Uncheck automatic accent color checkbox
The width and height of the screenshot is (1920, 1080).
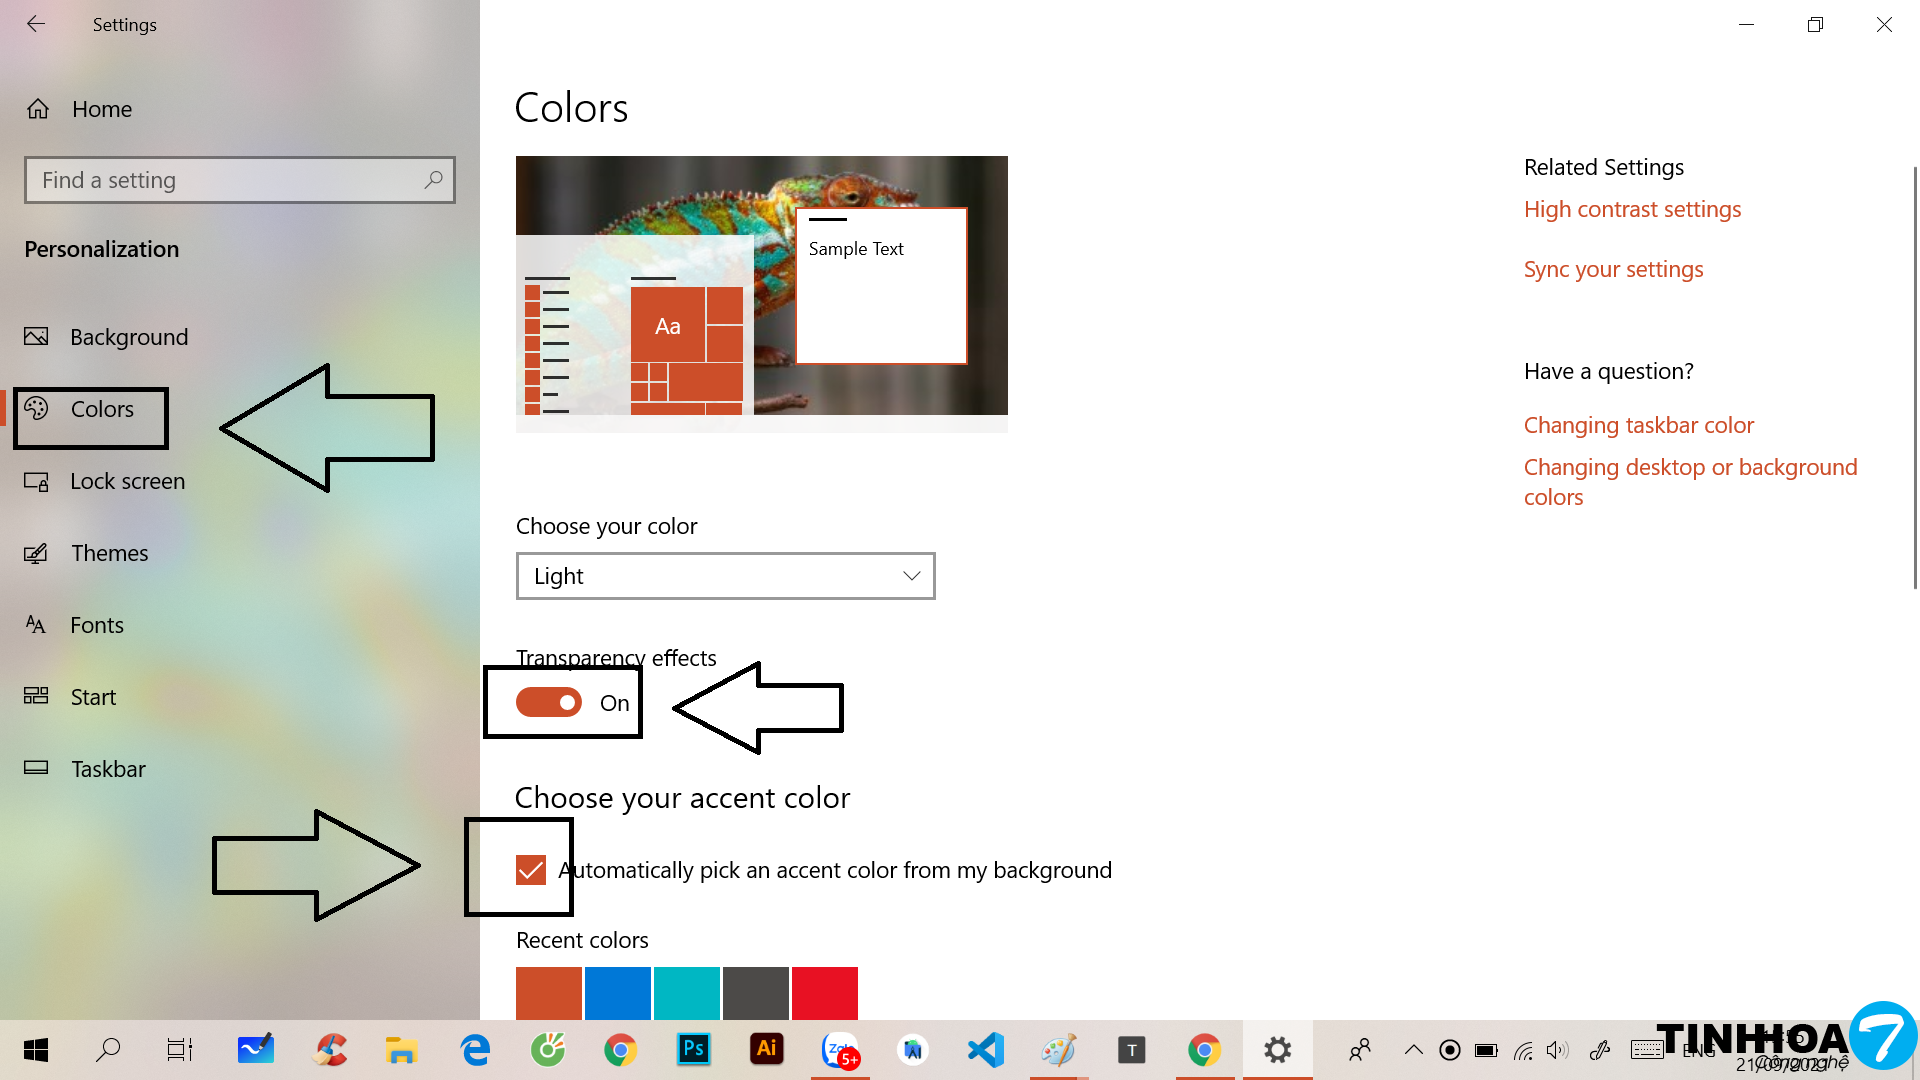click(x=531, y=870)
